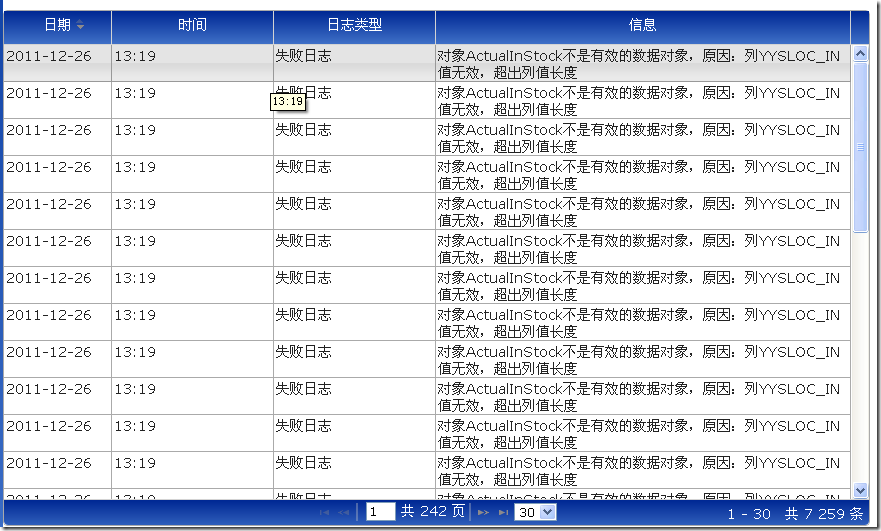
Task: Go to the first page of logs
Action: 324,512
